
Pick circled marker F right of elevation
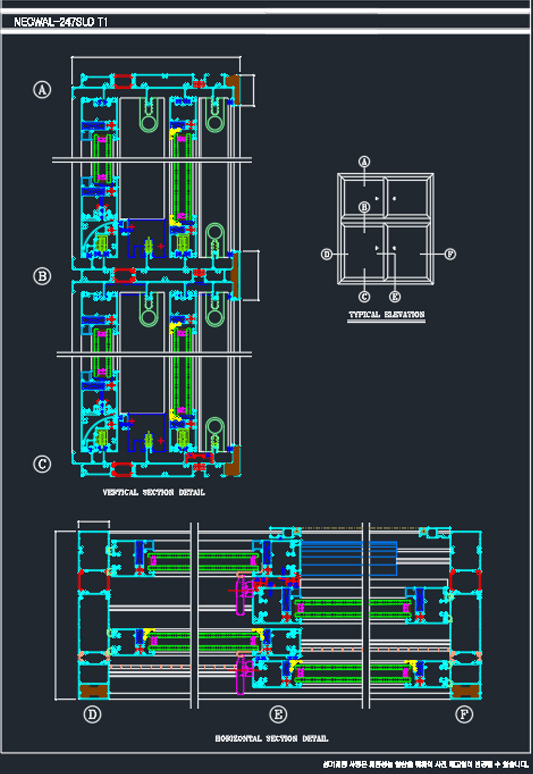(x=450, y=254)
